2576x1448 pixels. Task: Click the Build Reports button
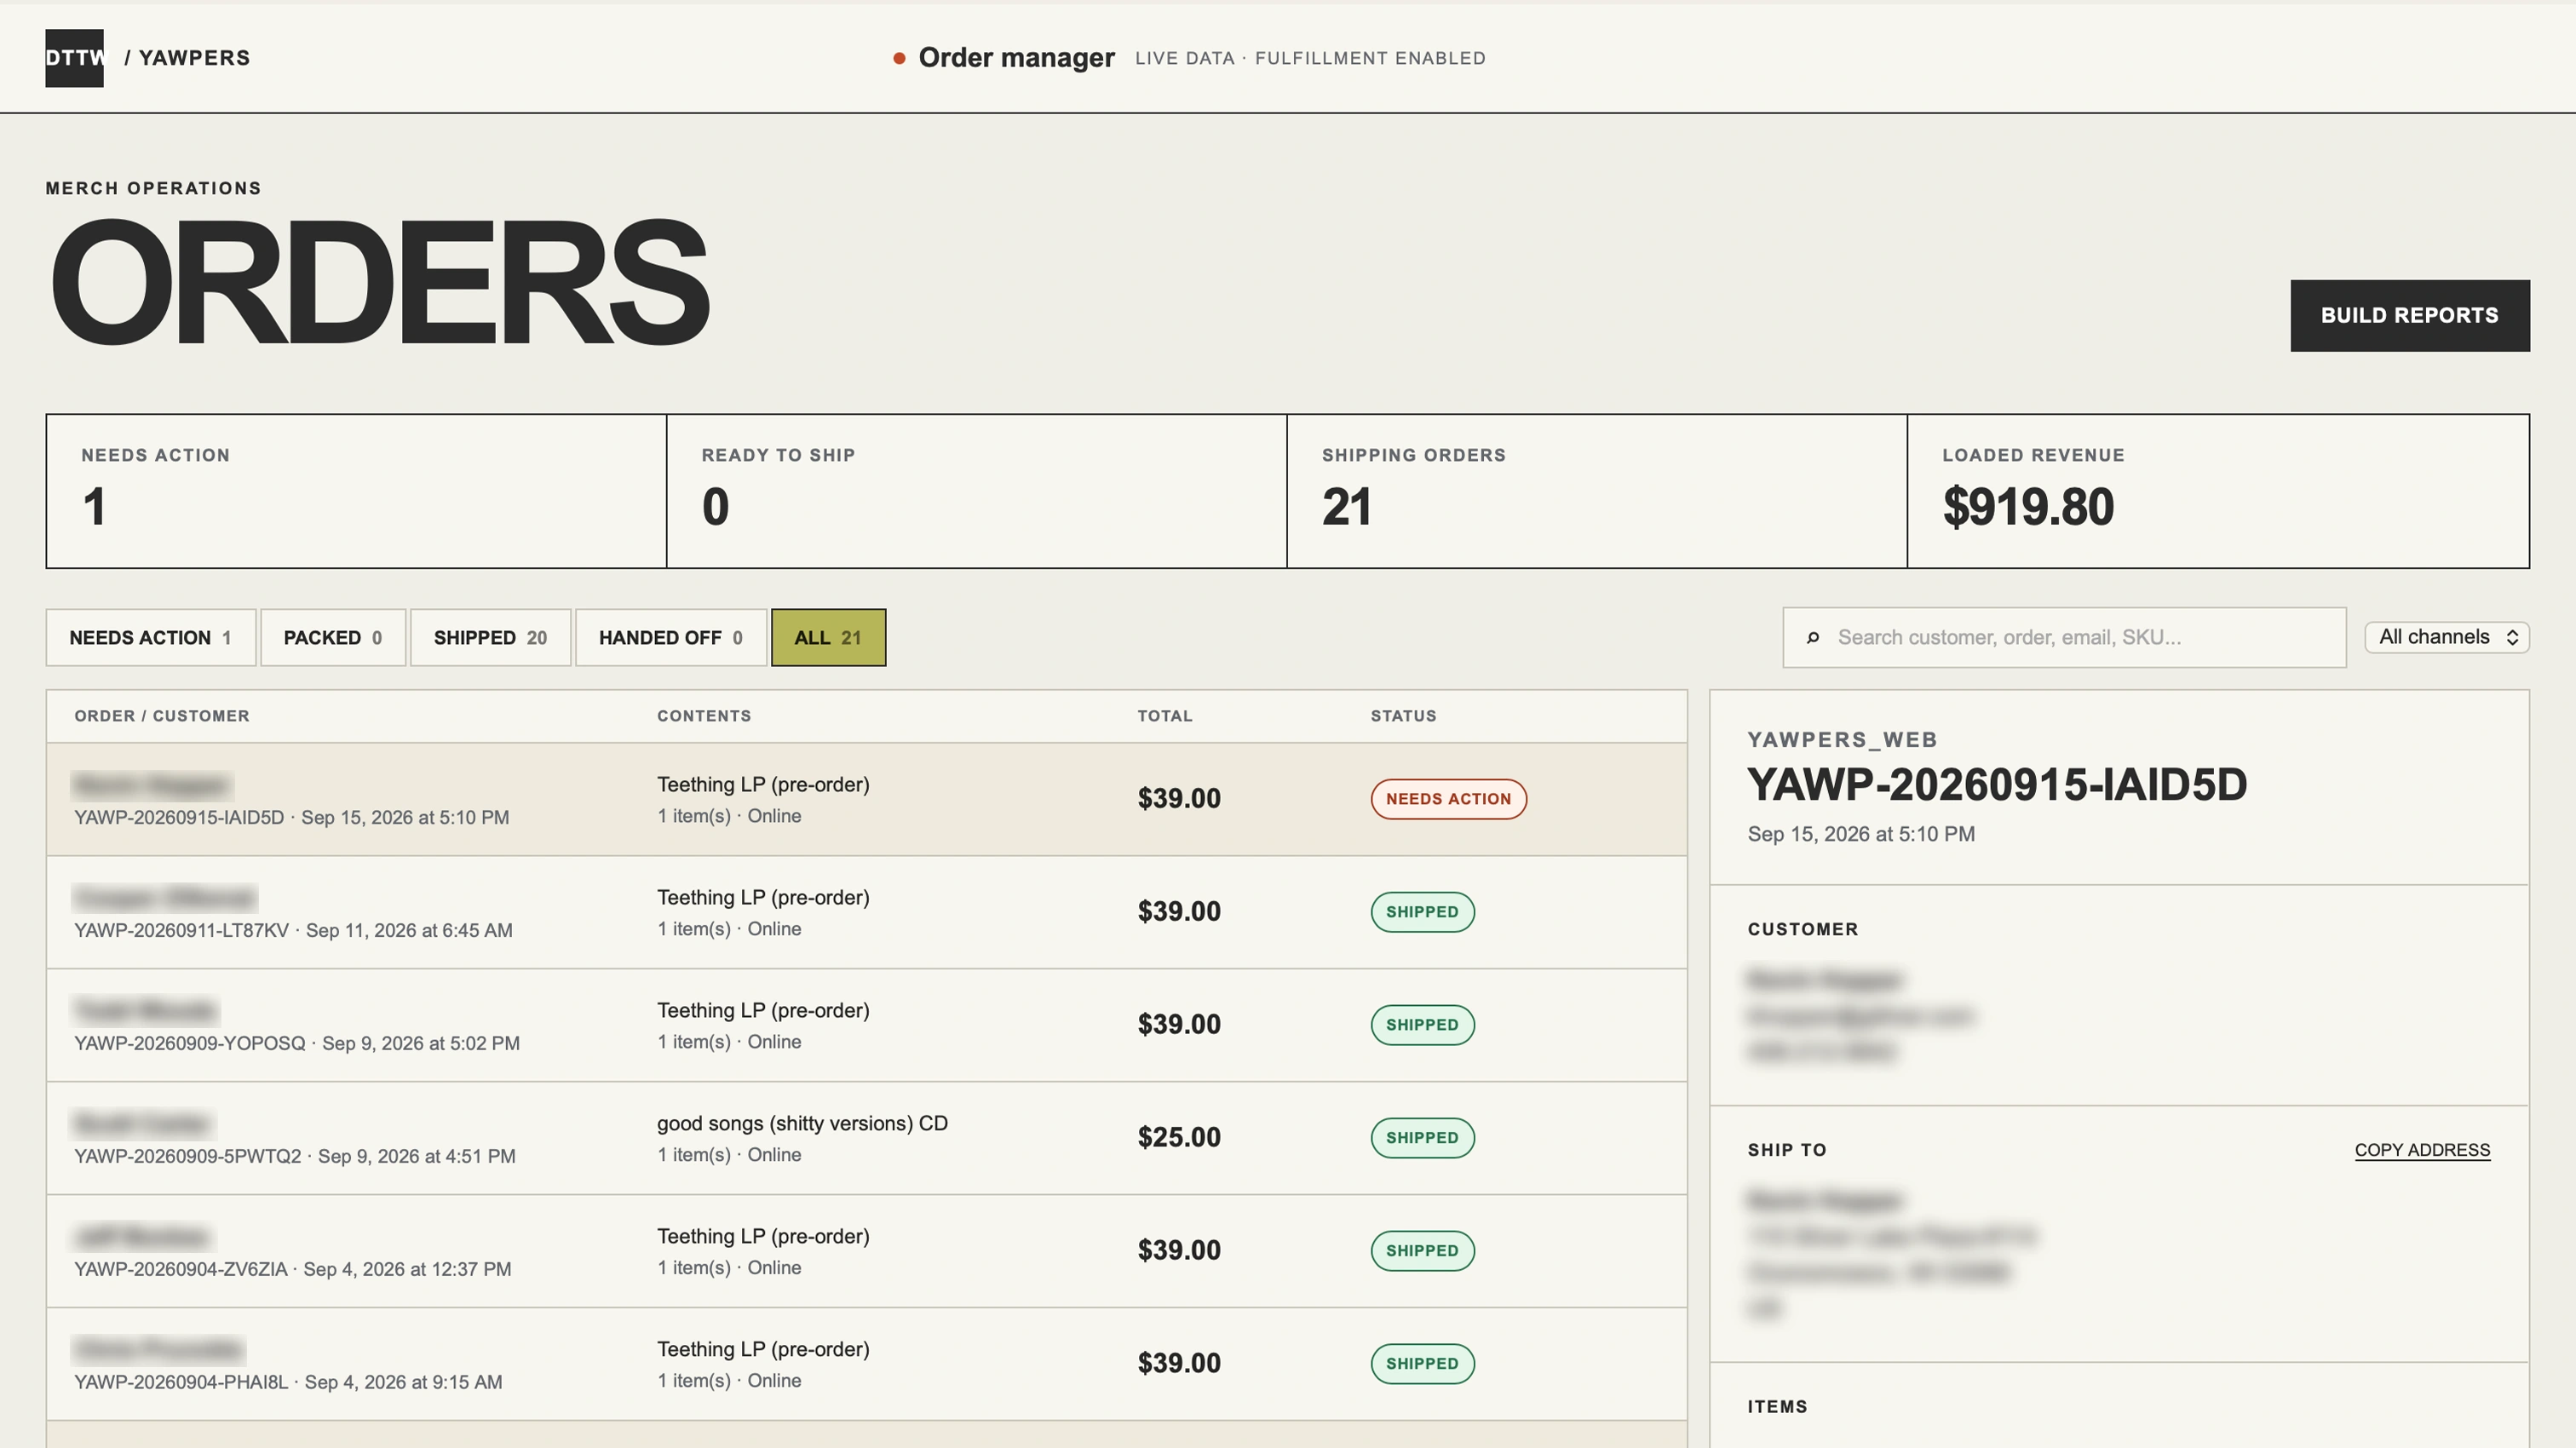(2410, 315)
